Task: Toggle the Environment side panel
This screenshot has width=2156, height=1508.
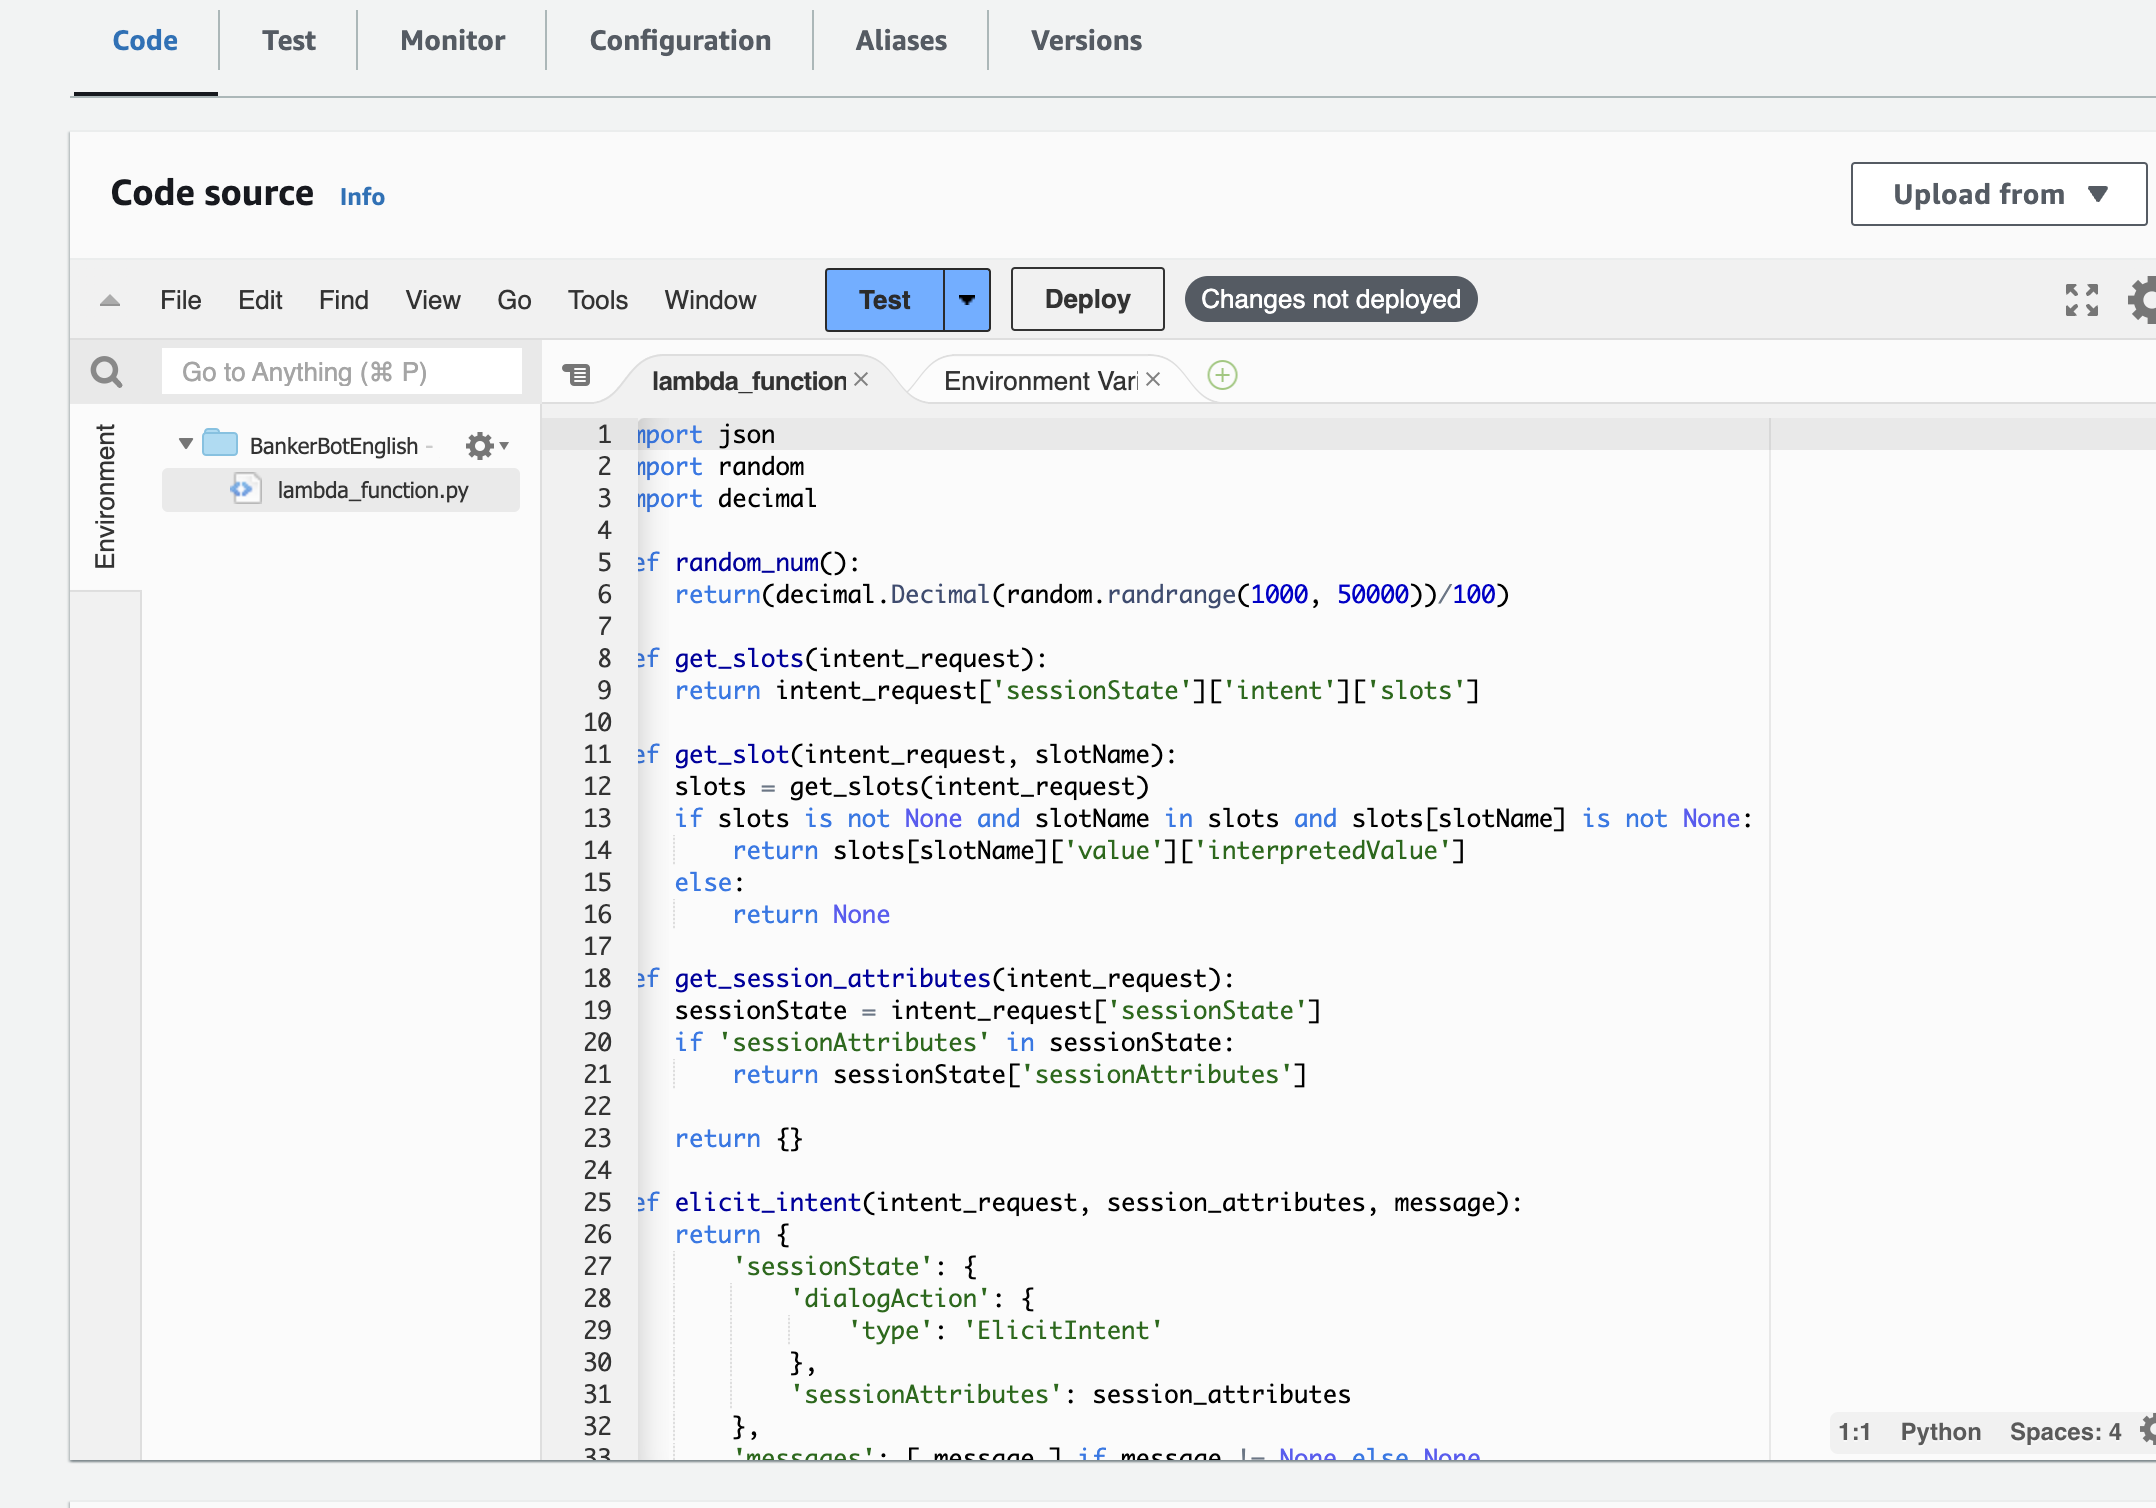Action: coord(105,496)
